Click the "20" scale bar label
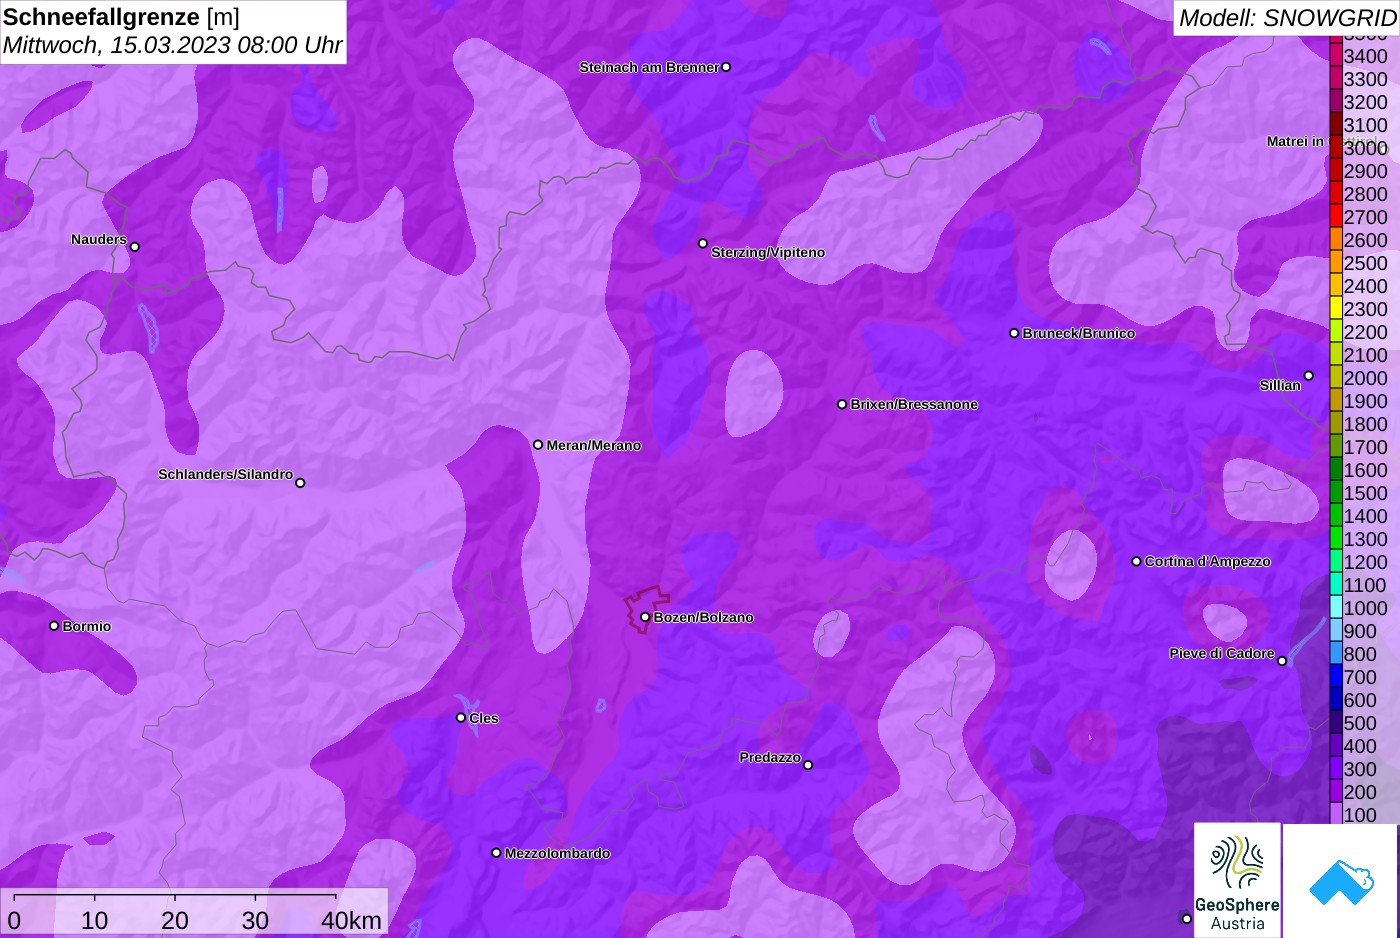Viewport: 1400px width, 938px height. [x=175, y=920]
